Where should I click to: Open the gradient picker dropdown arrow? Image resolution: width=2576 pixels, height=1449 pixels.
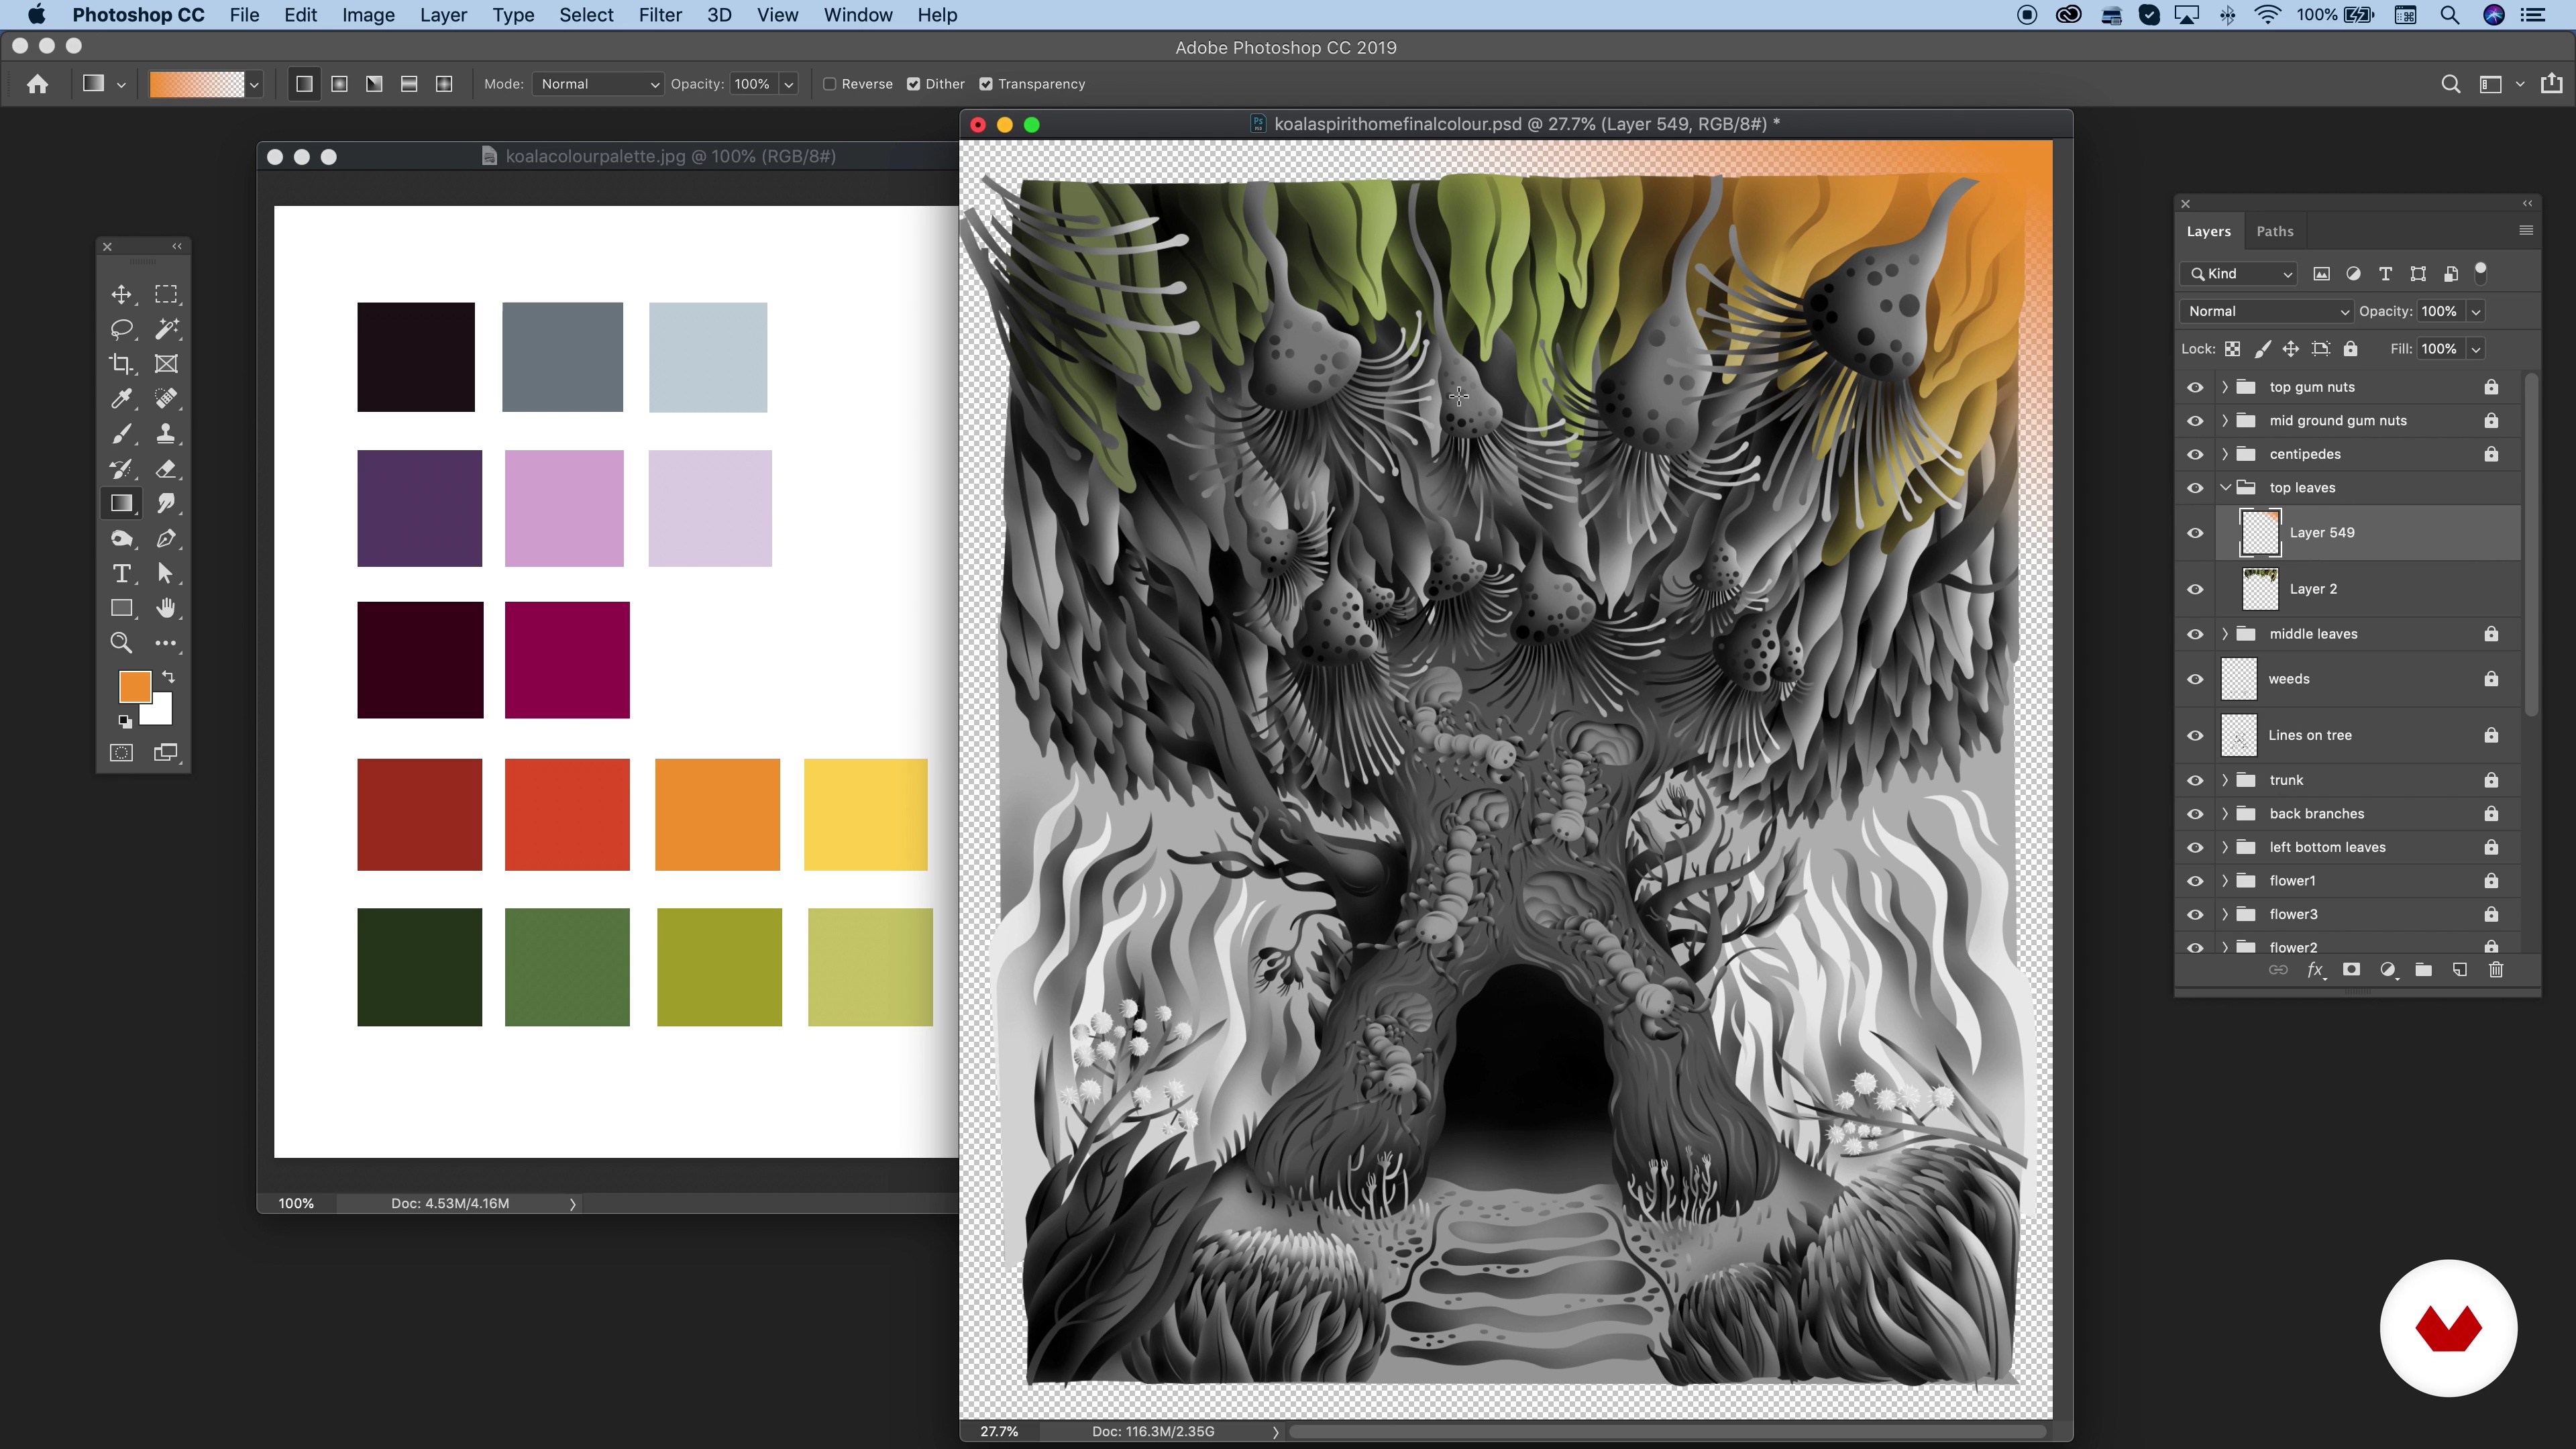tap(254, 85)
